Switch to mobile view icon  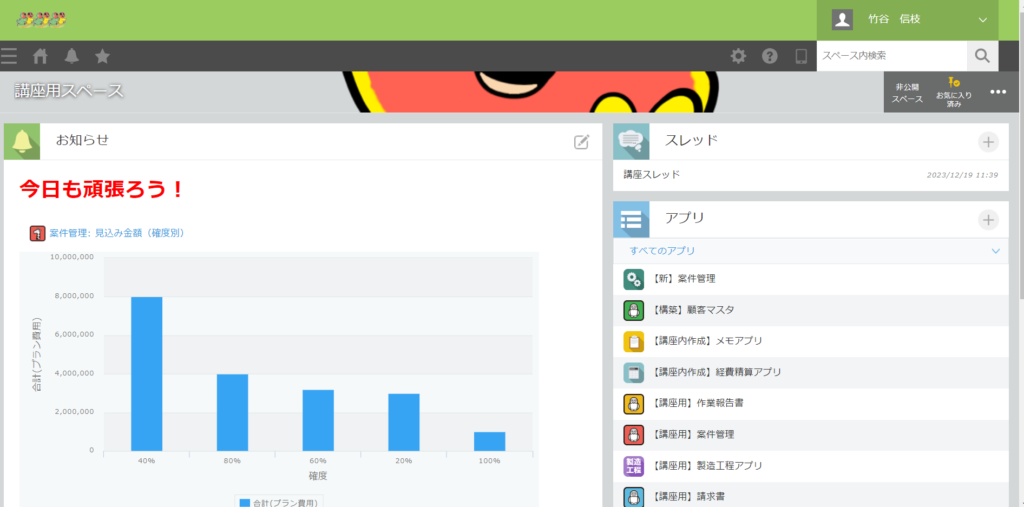click(801, 56)
